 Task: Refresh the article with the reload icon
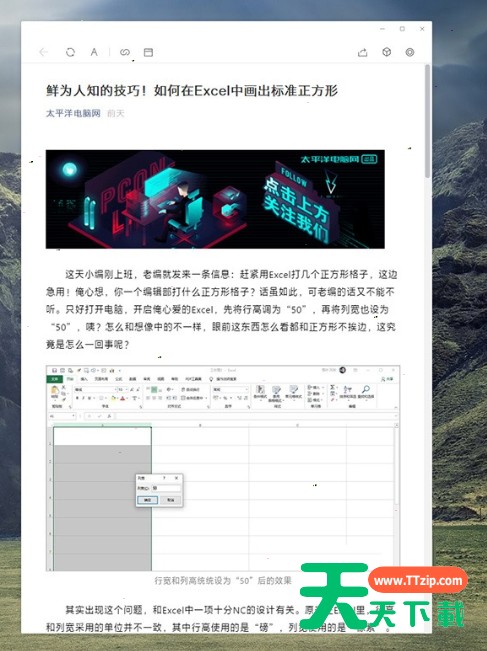(70, 52)
